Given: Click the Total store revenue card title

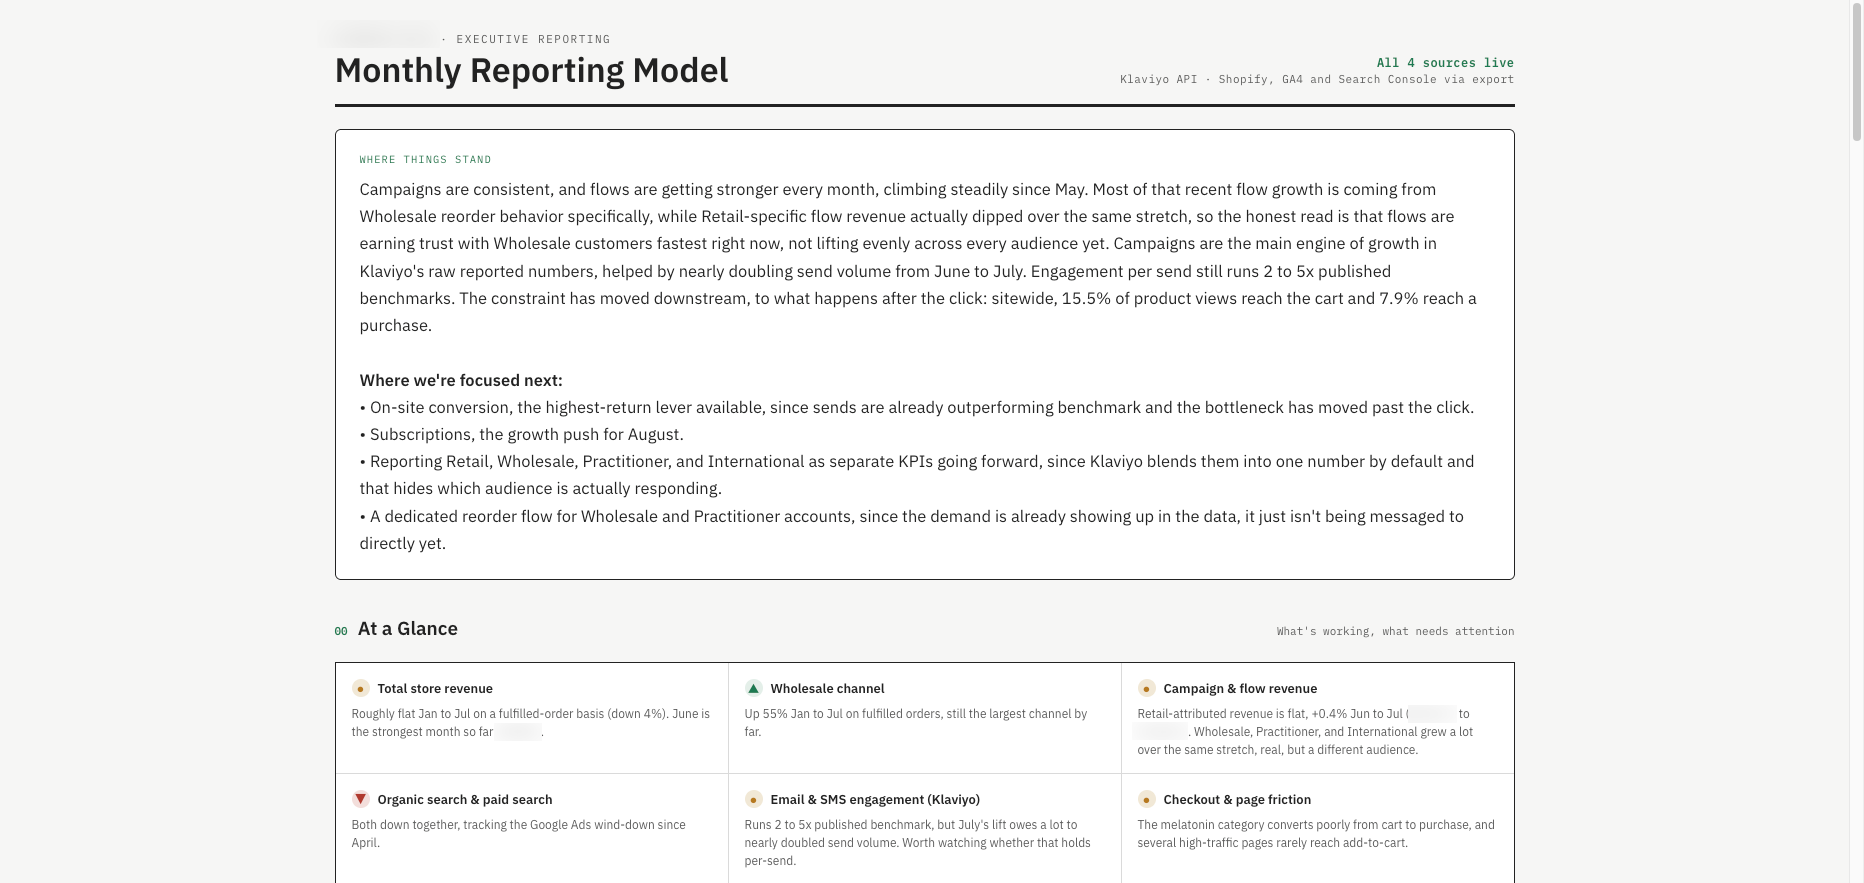Looking at the screenshot, I should click(x=435, y=689).
